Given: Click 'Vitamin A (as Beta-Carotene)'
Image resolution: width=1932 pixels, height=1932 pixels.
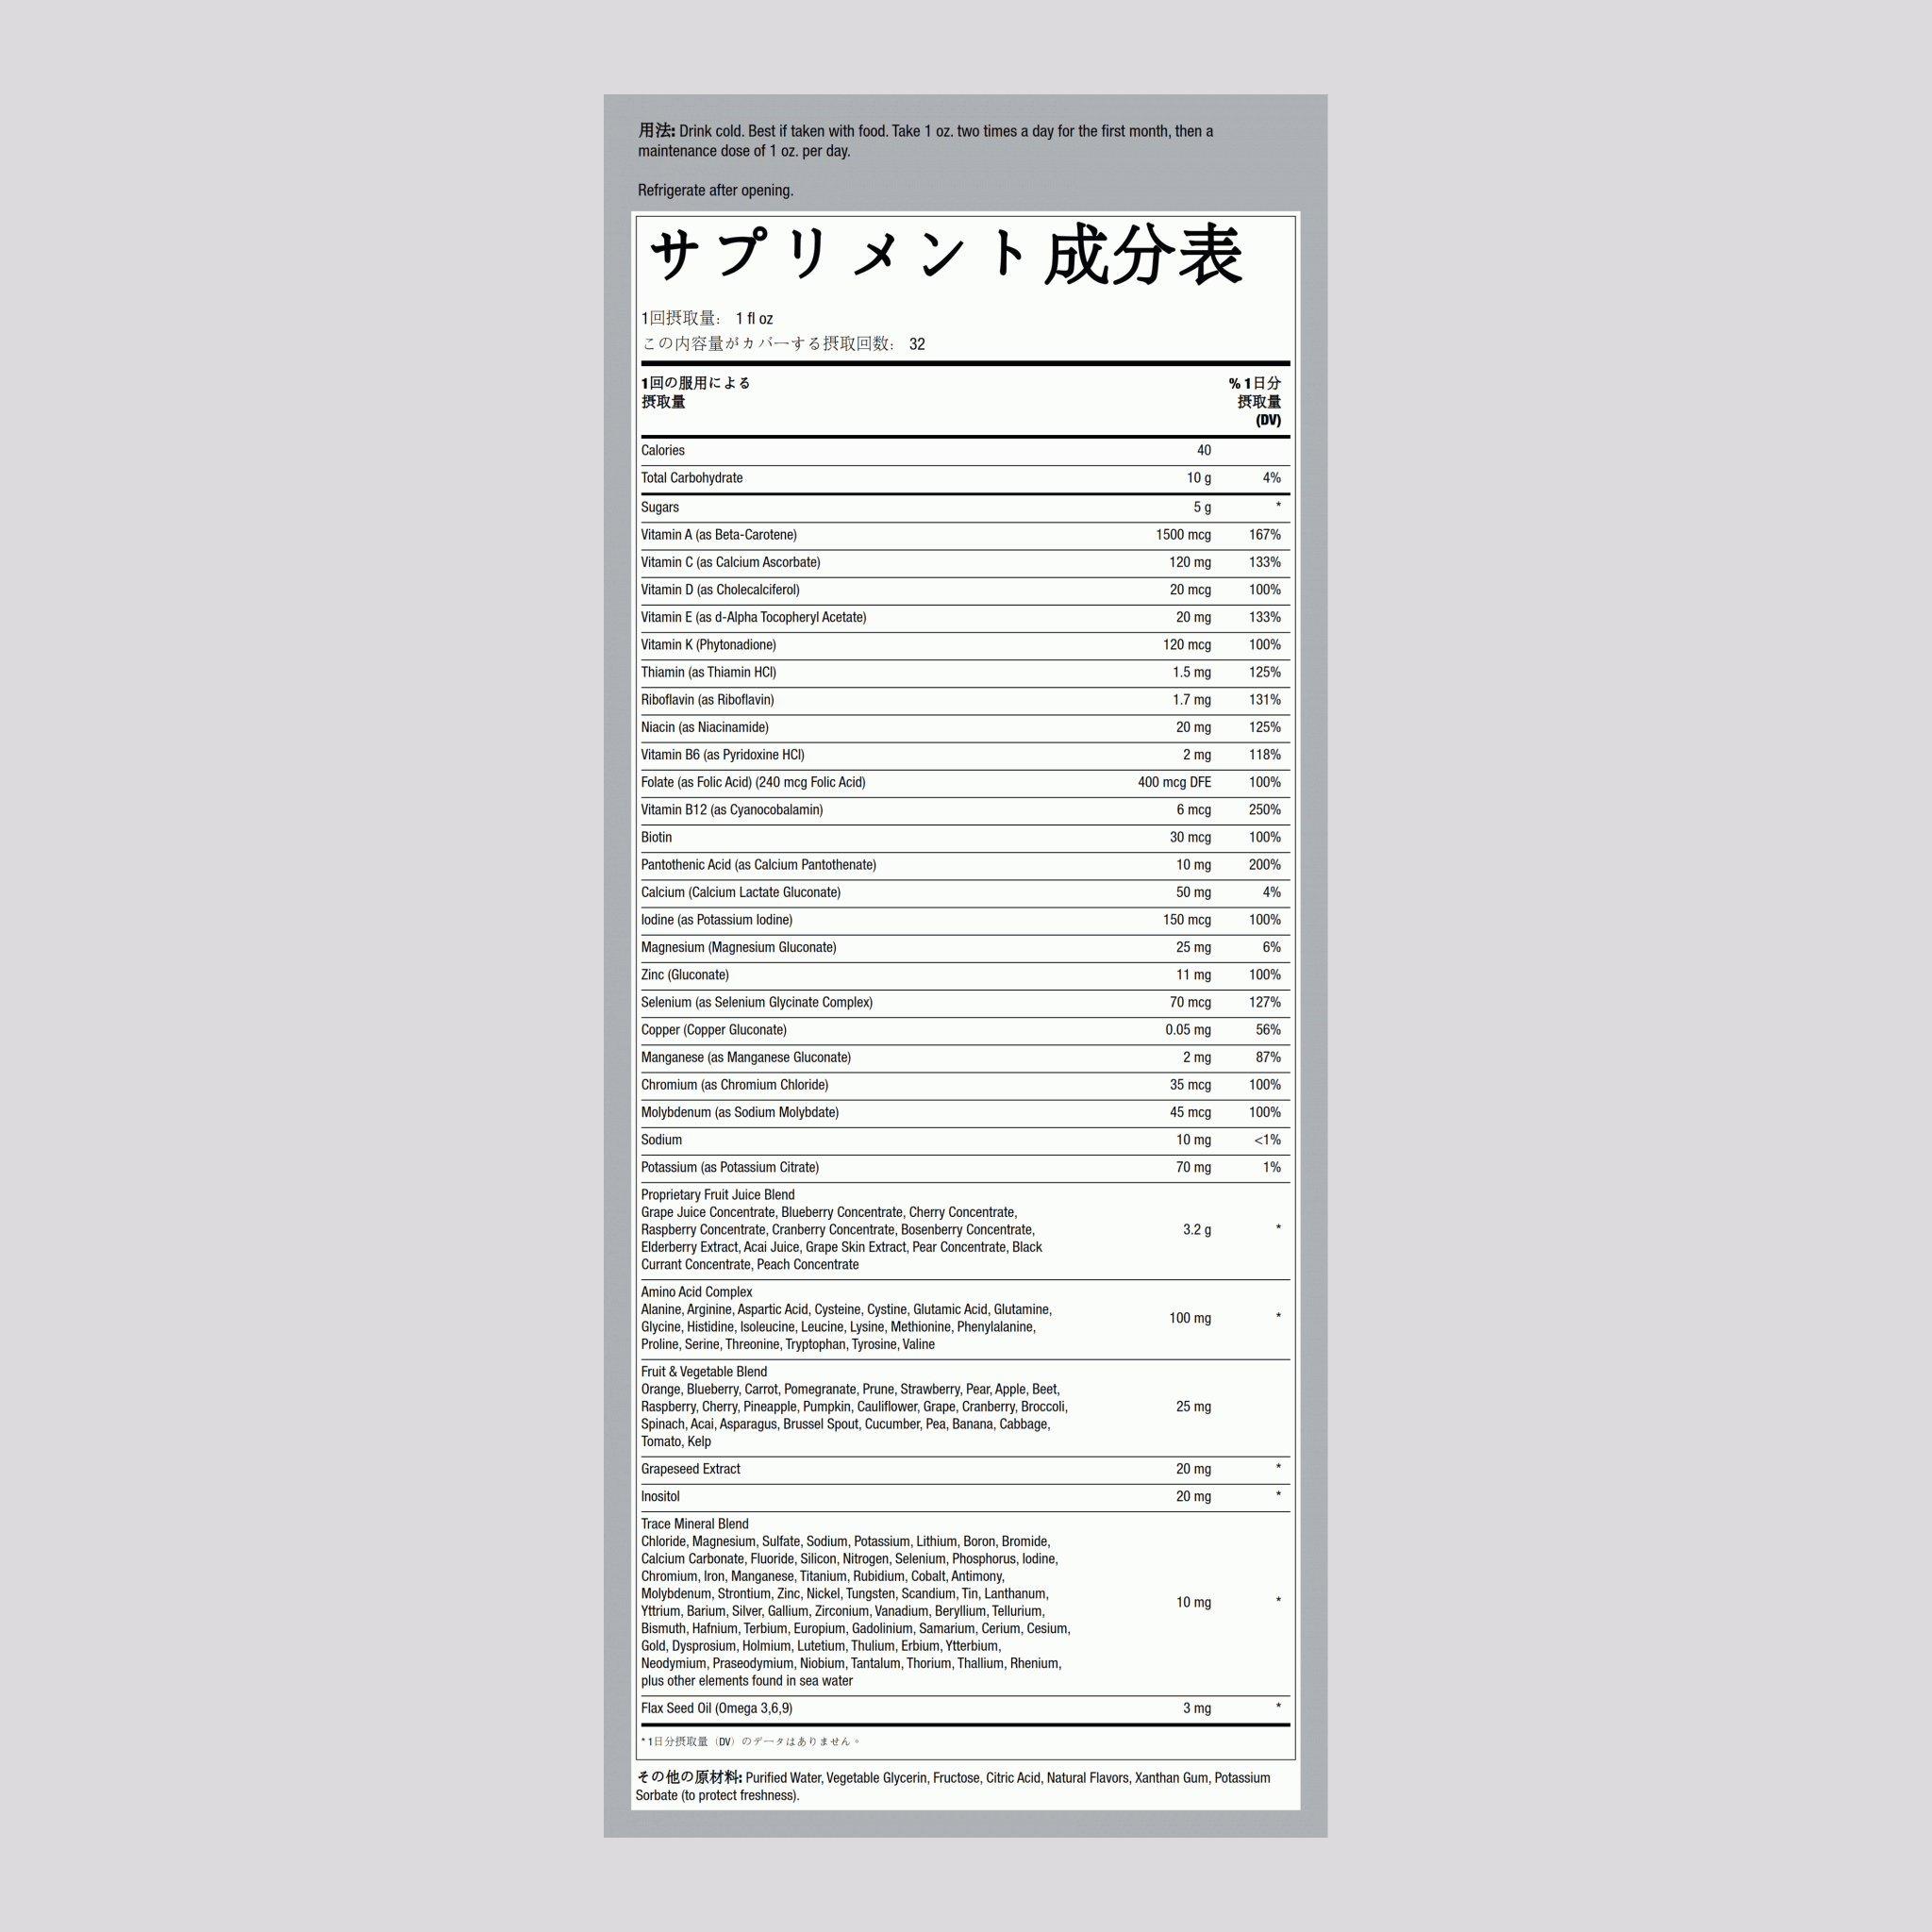Looking at the screenshot, I should [x=719, y=535].
